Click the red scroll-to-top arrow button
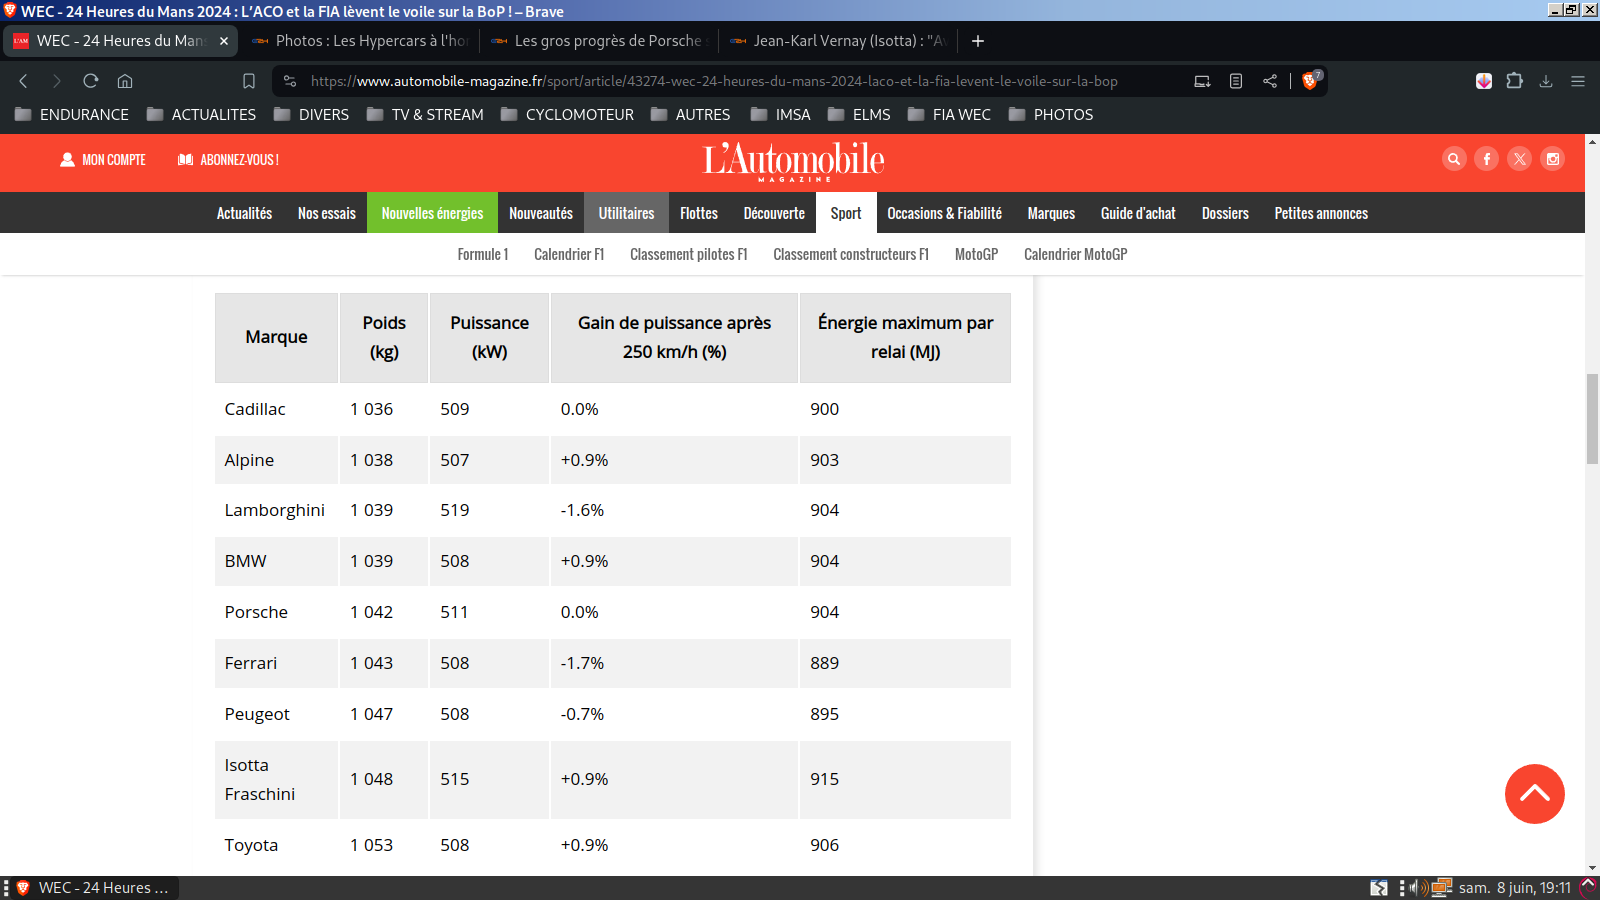The width and height of the screenshot is (1600, 900). coord(1535,794)
